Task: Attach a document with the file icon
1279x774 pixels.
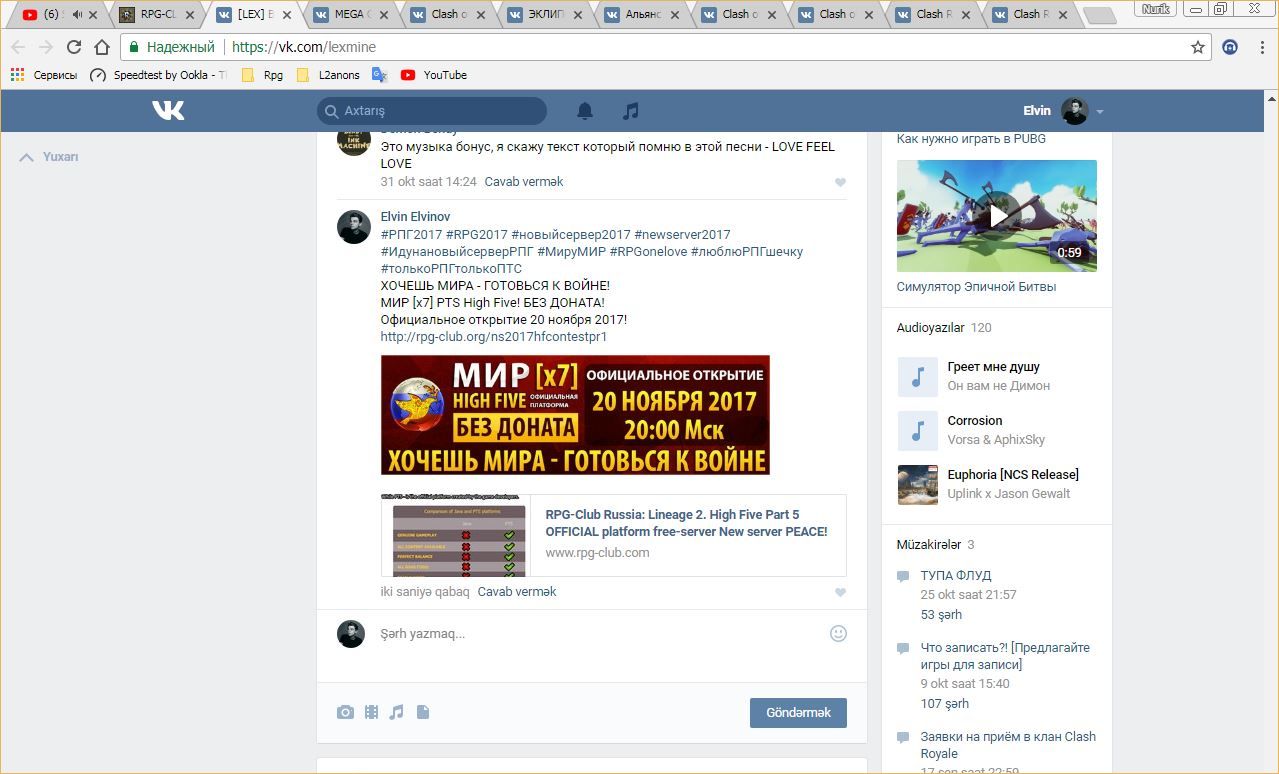Action: (423, 712)
